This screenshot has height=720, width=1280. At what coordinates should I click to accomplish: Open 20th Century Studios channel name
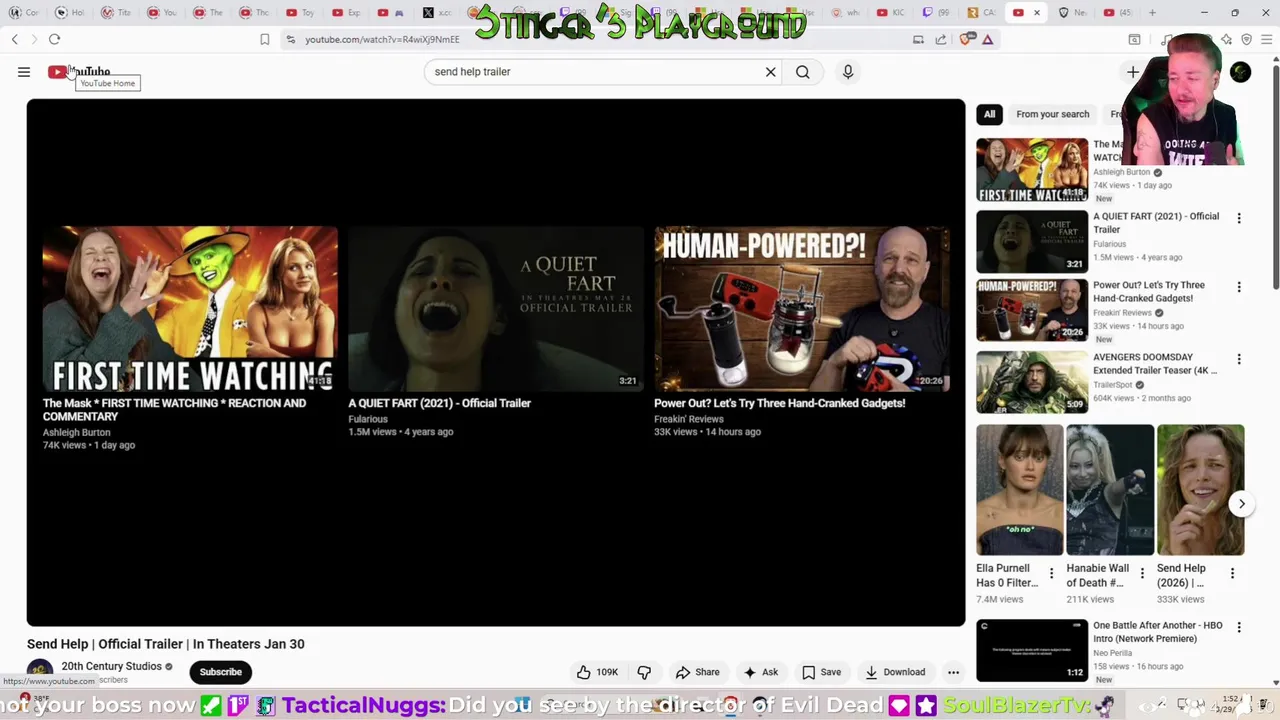(x=111, y=666)
